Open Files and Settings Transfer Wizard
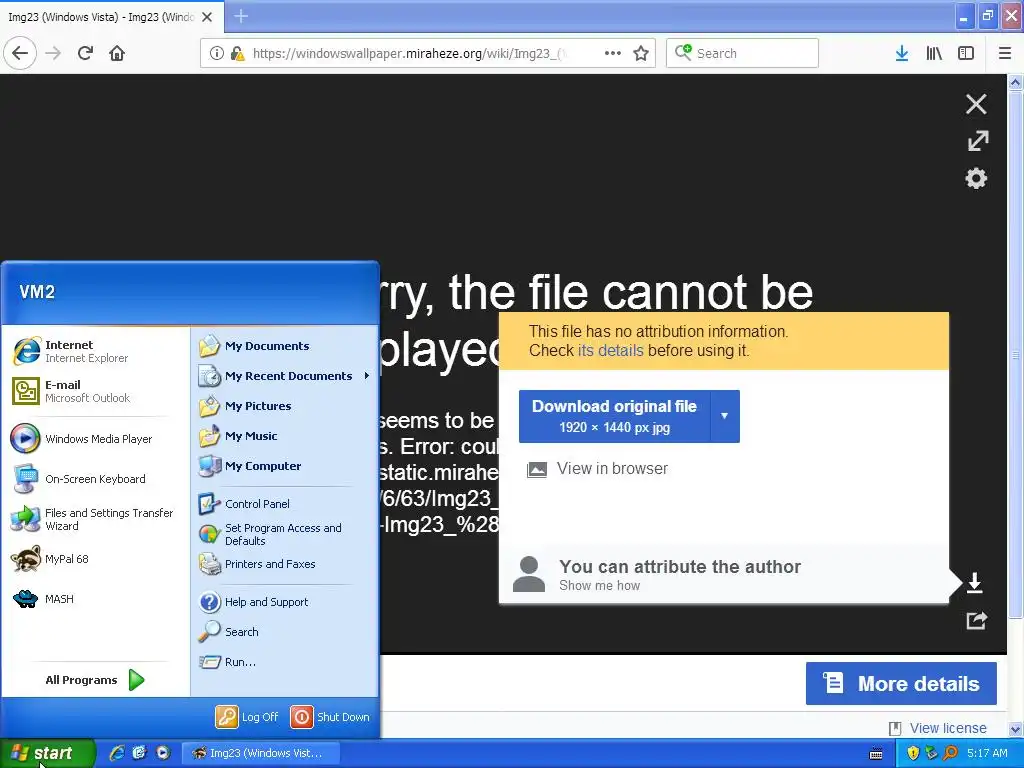Viewport: 1024px width, 768px height. point(97,519)
